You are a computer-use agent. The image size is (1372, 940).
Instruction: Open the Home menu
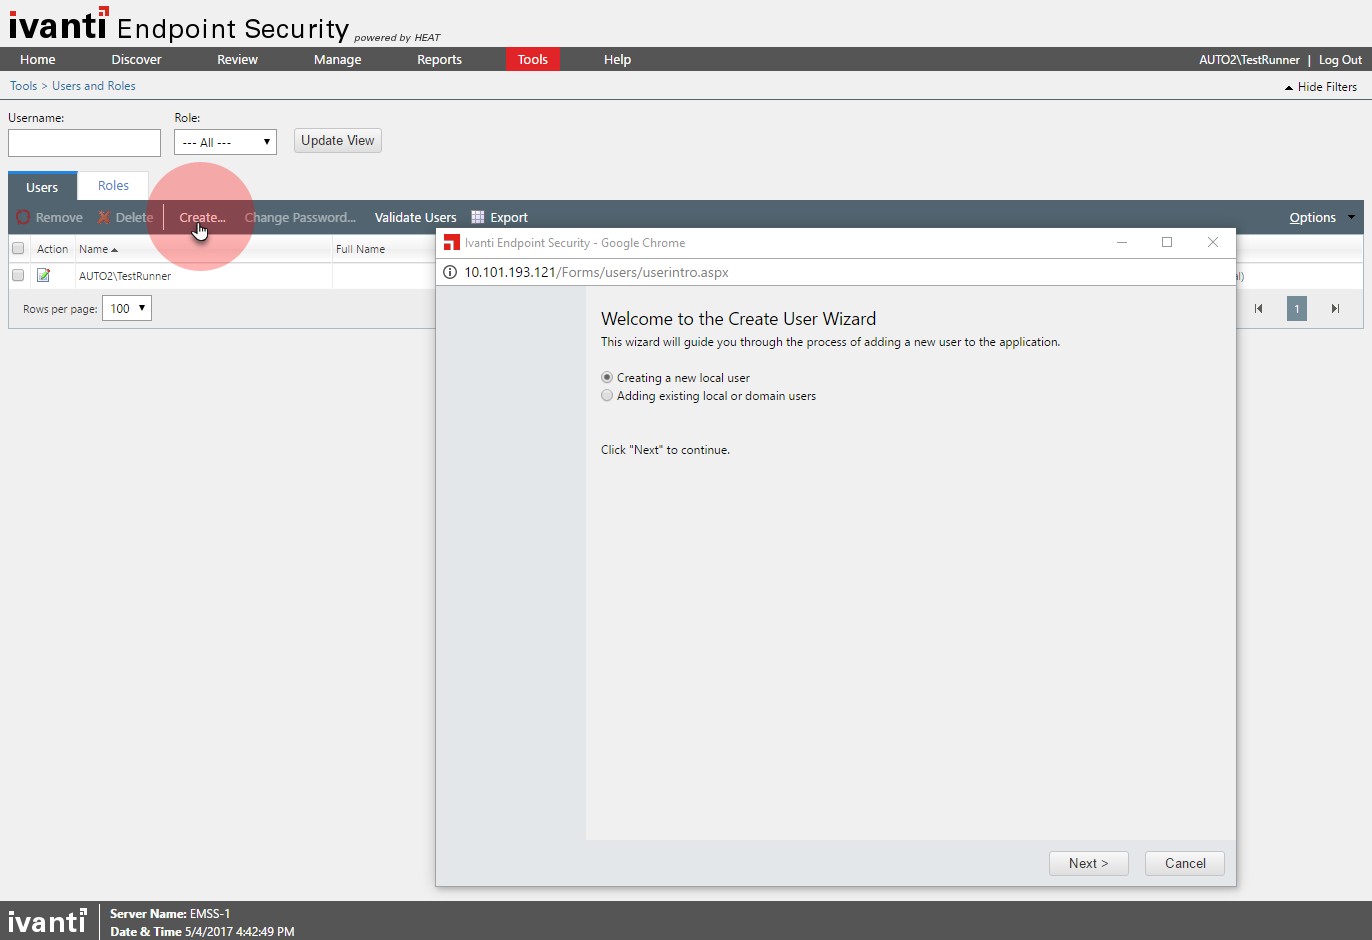pyautogui.click(x=38, y=59)
